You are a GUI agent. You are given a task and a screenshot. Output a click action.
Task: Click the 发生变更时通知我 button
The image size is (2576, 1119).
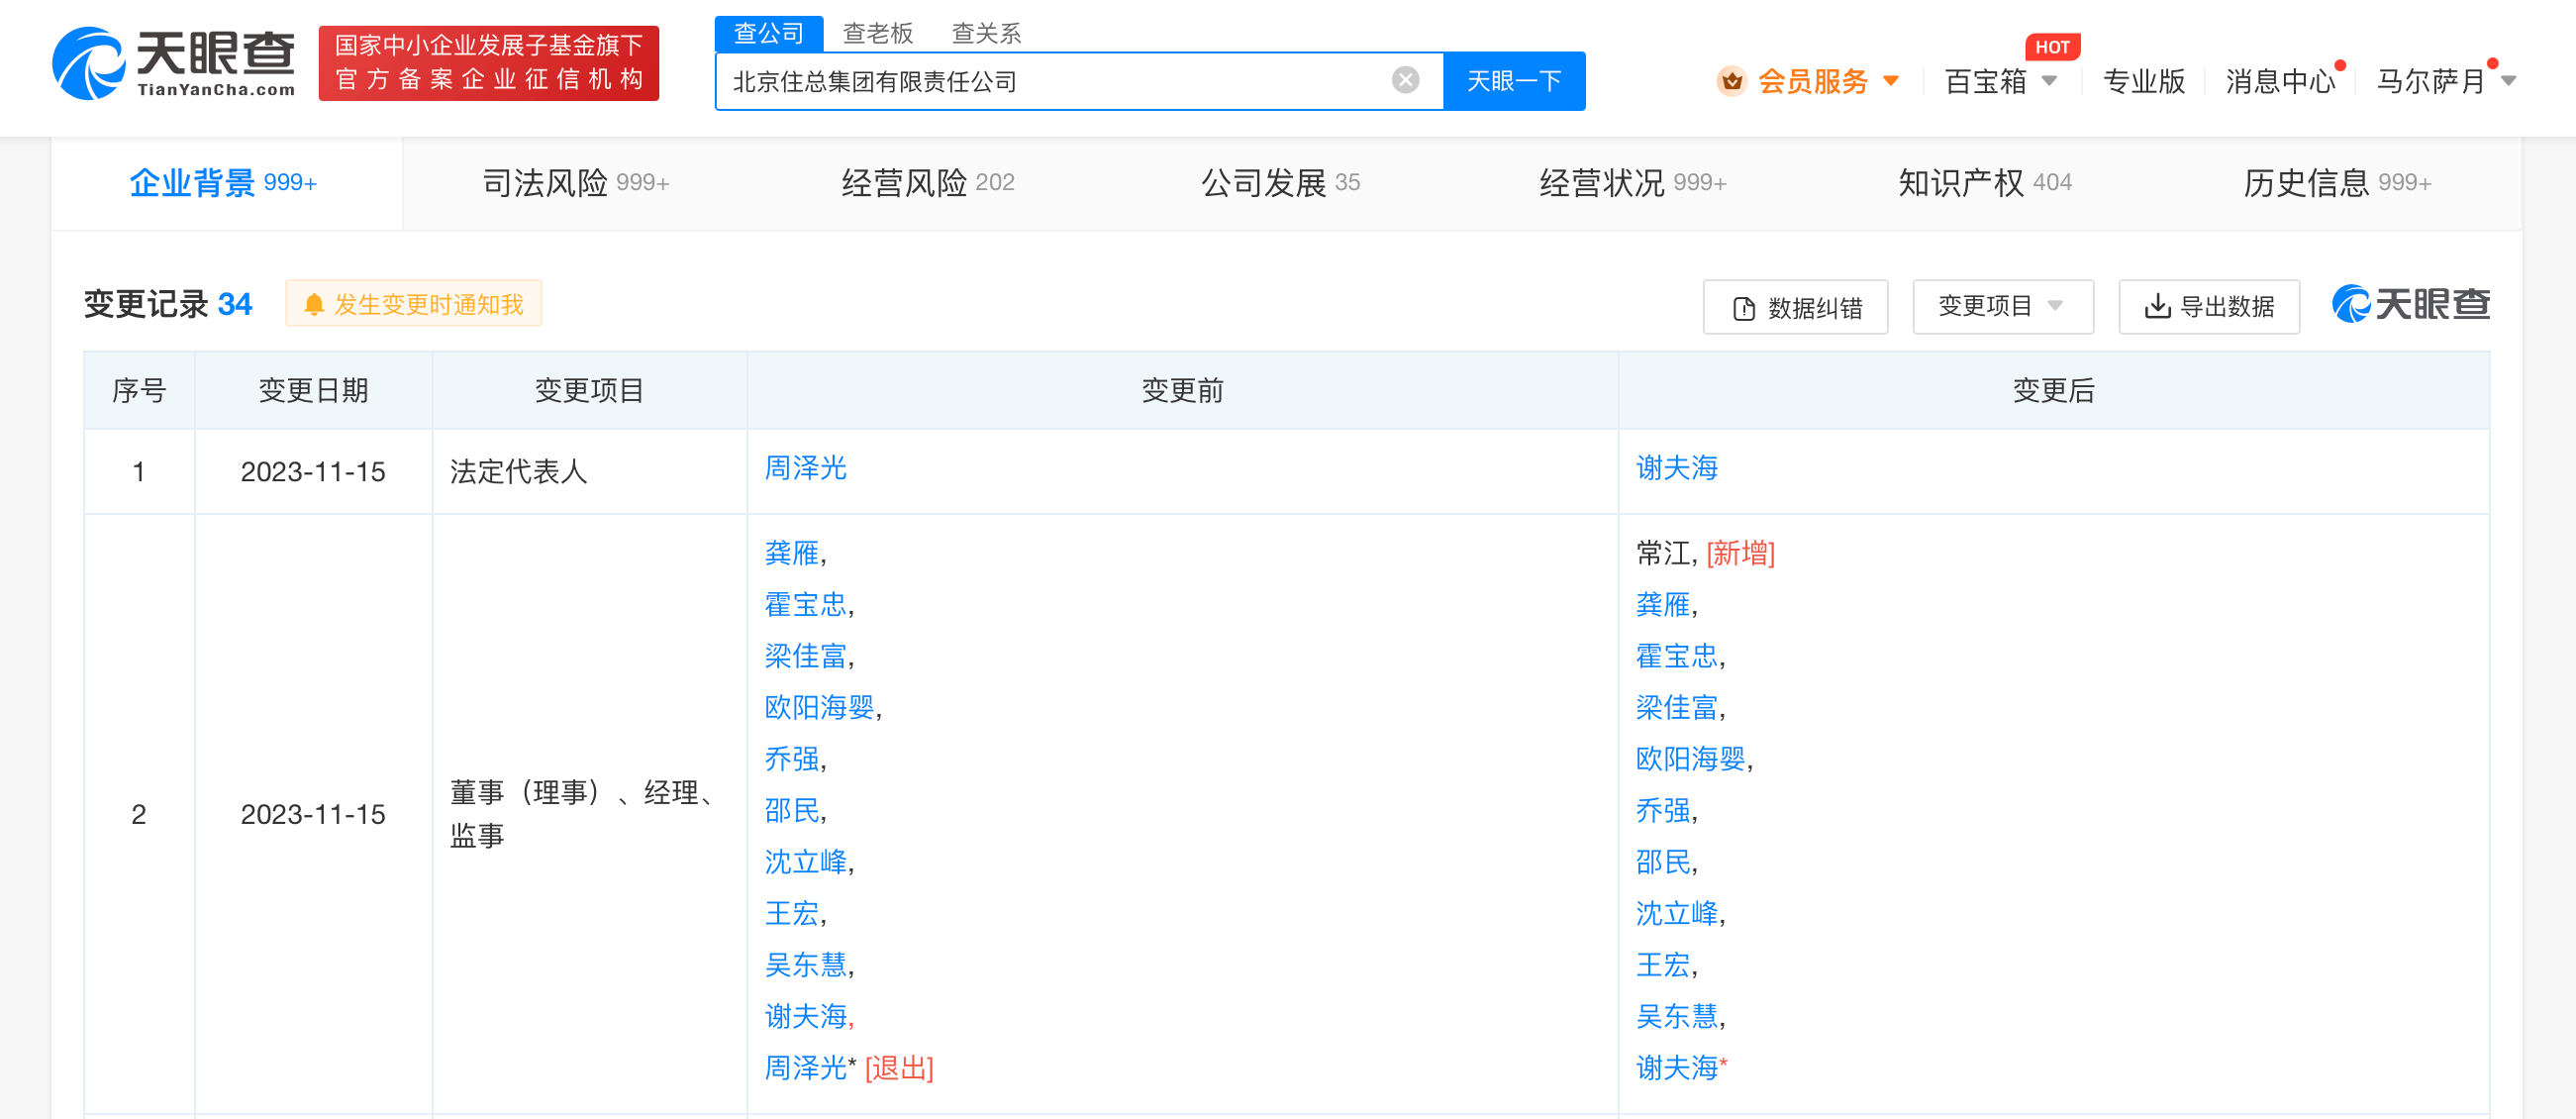click(414, 304)
